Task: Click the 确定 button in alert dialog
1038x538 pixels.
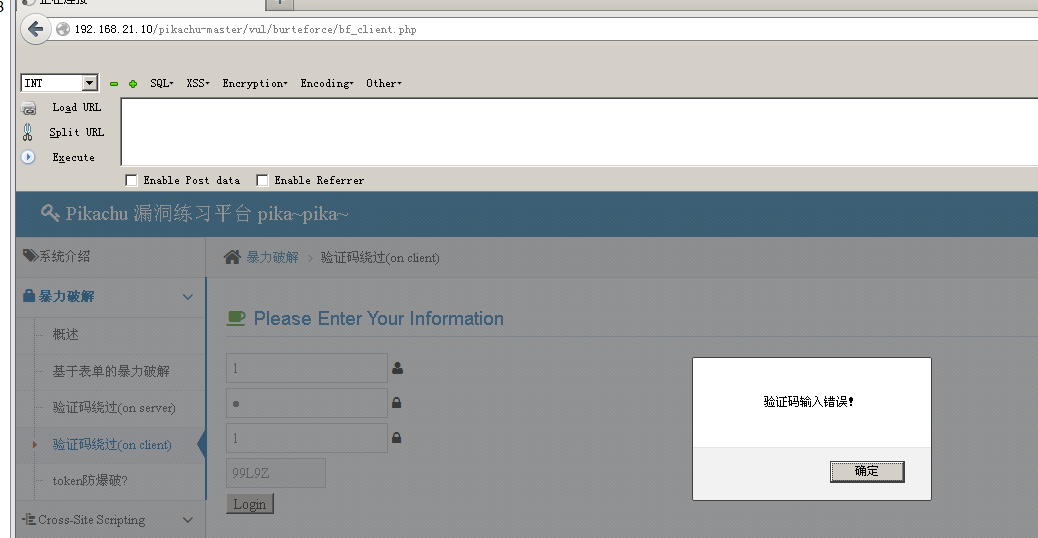Action: [867, 471]
